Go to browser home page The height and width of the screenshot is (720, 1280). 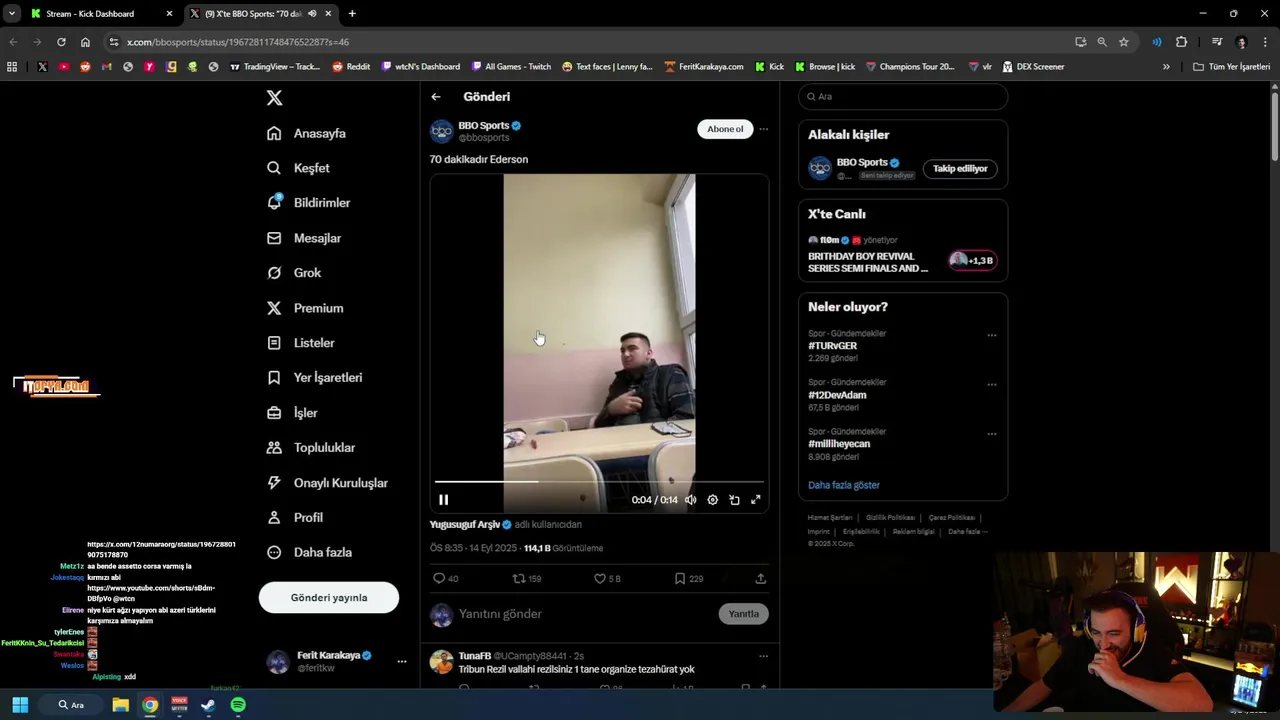pos(85,42)
